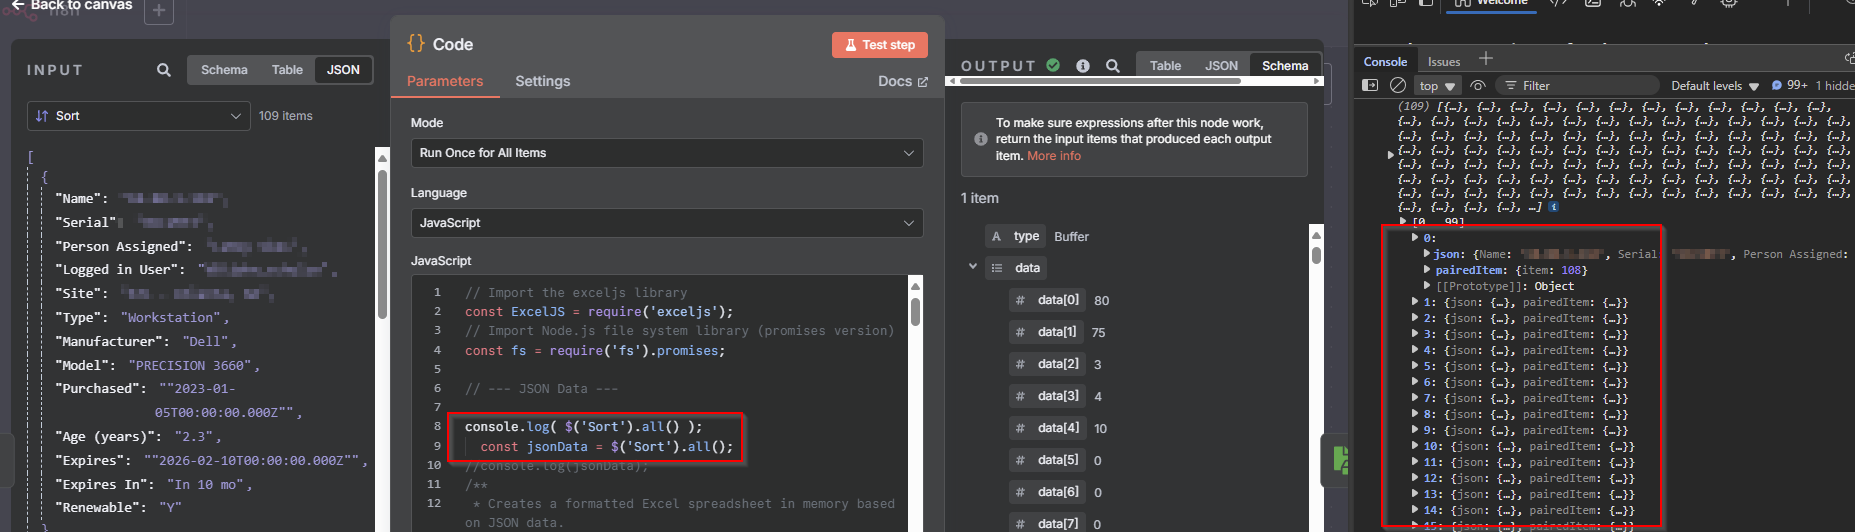Image resolution: width=1855 pixels, height=532 pixels.
Task: Toggle the DevTools console sidebar icon
Action: point(1370,86)
